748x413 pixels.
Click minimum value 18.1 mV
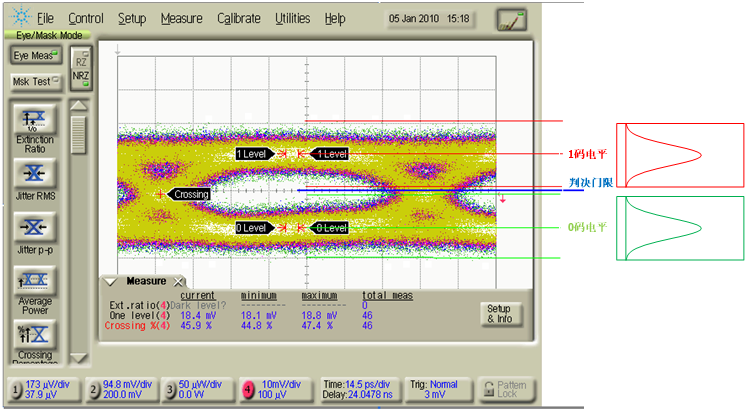click(259, 316)
